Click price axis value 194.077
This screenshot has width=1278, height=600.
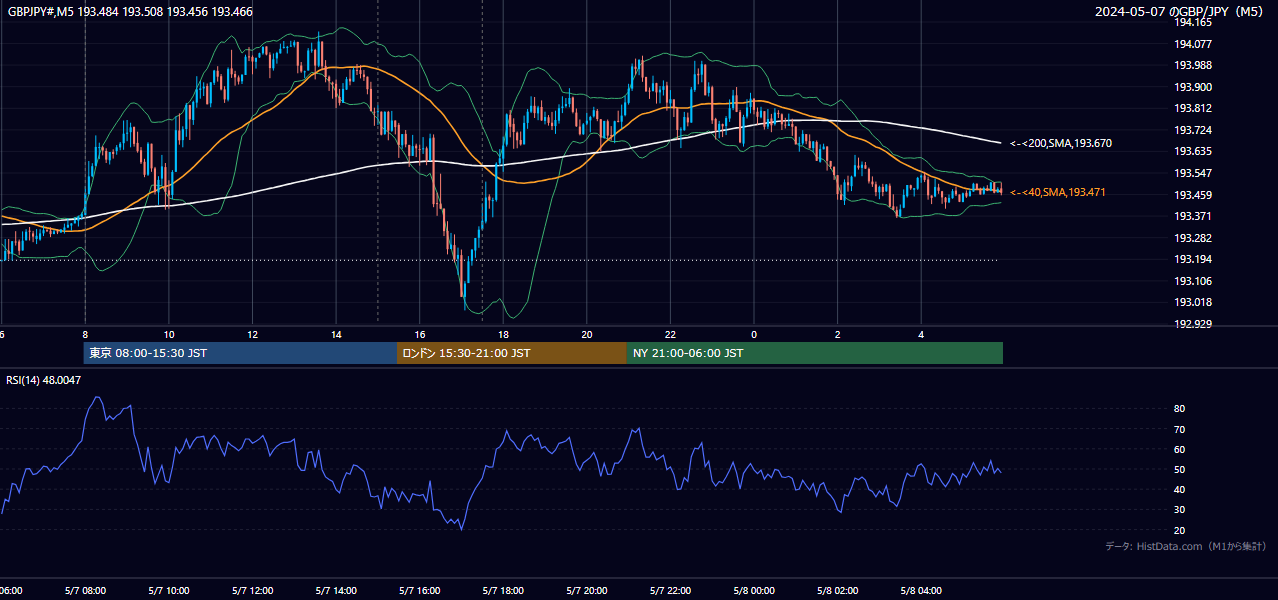[1192, 44]
